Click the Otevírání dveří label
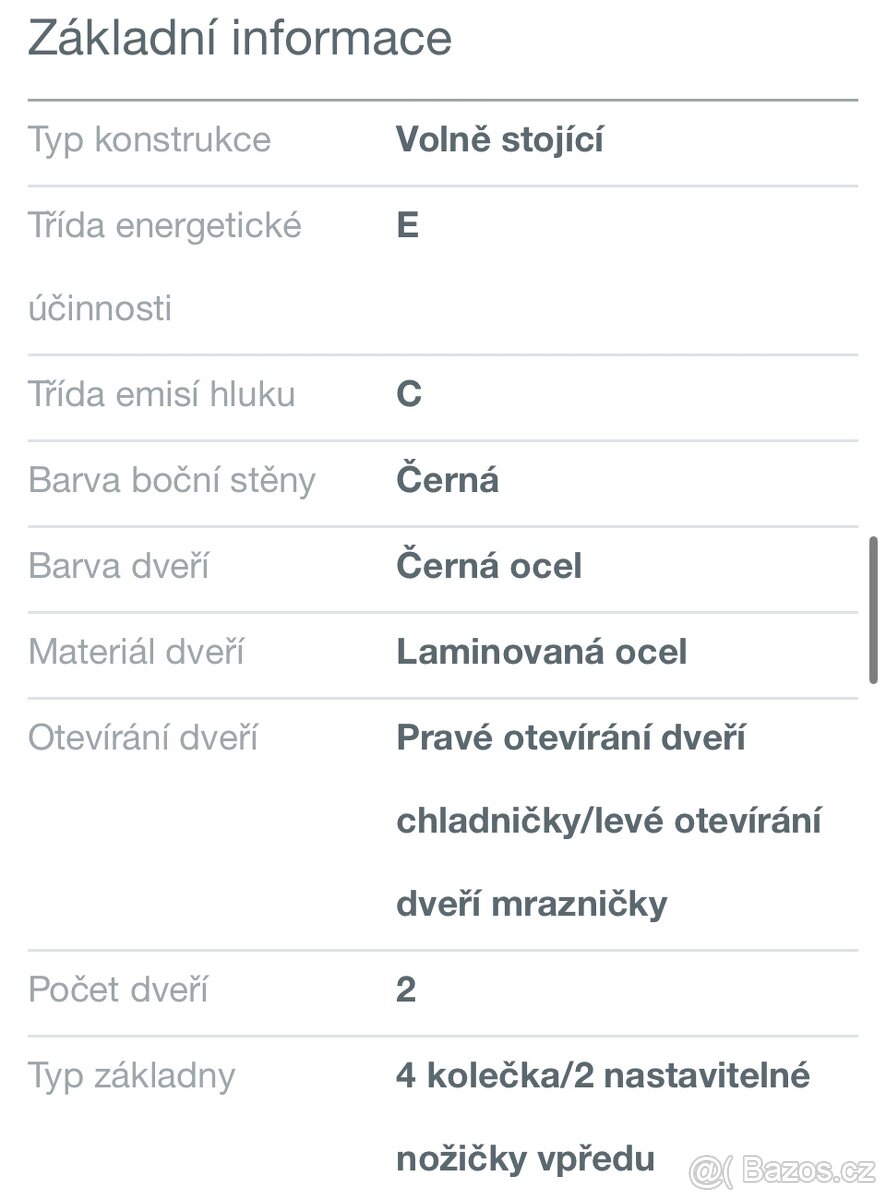 pyautogui.click(x=143, y=738)
